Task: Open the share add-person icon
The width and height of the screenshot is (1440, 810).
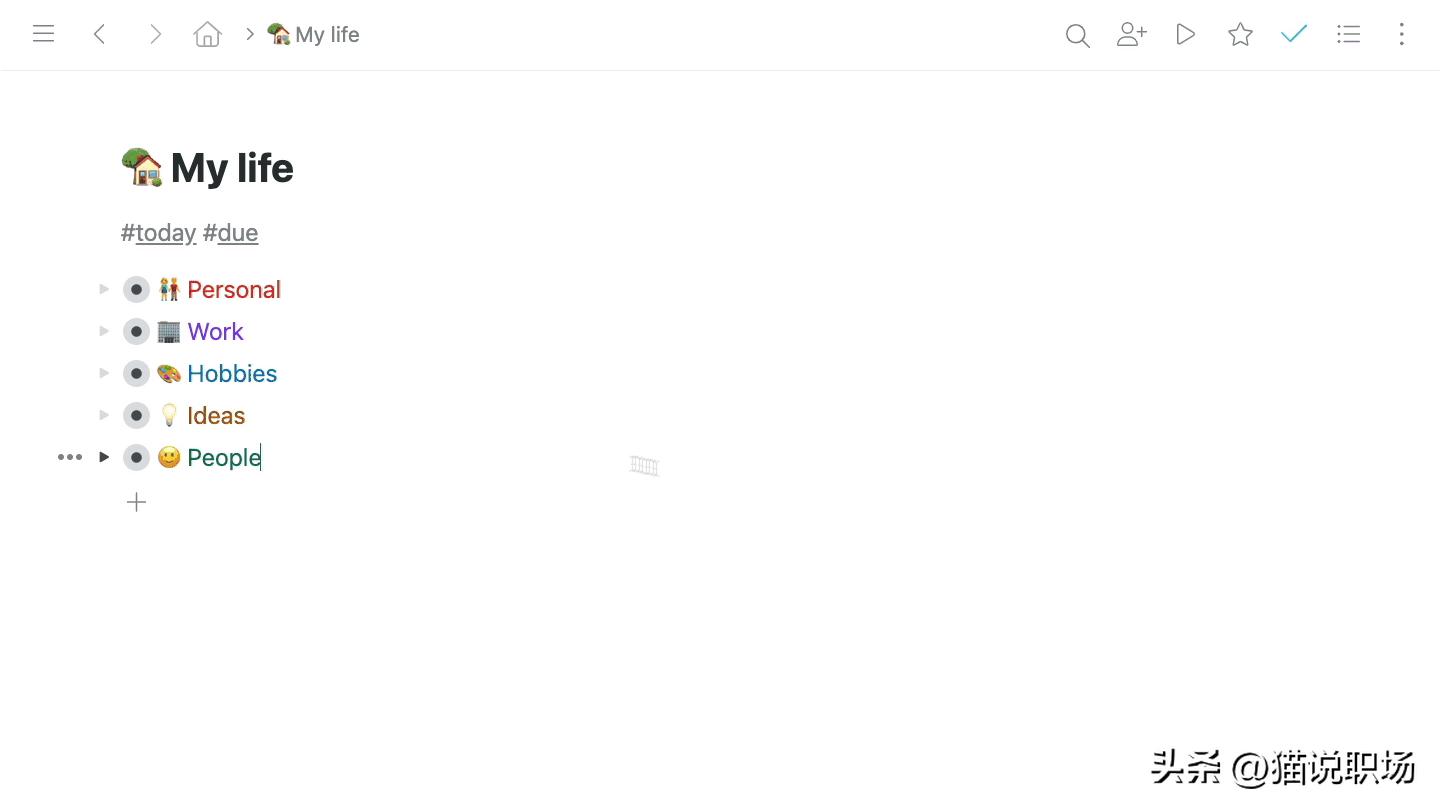Action: (x=1131, y=34)
